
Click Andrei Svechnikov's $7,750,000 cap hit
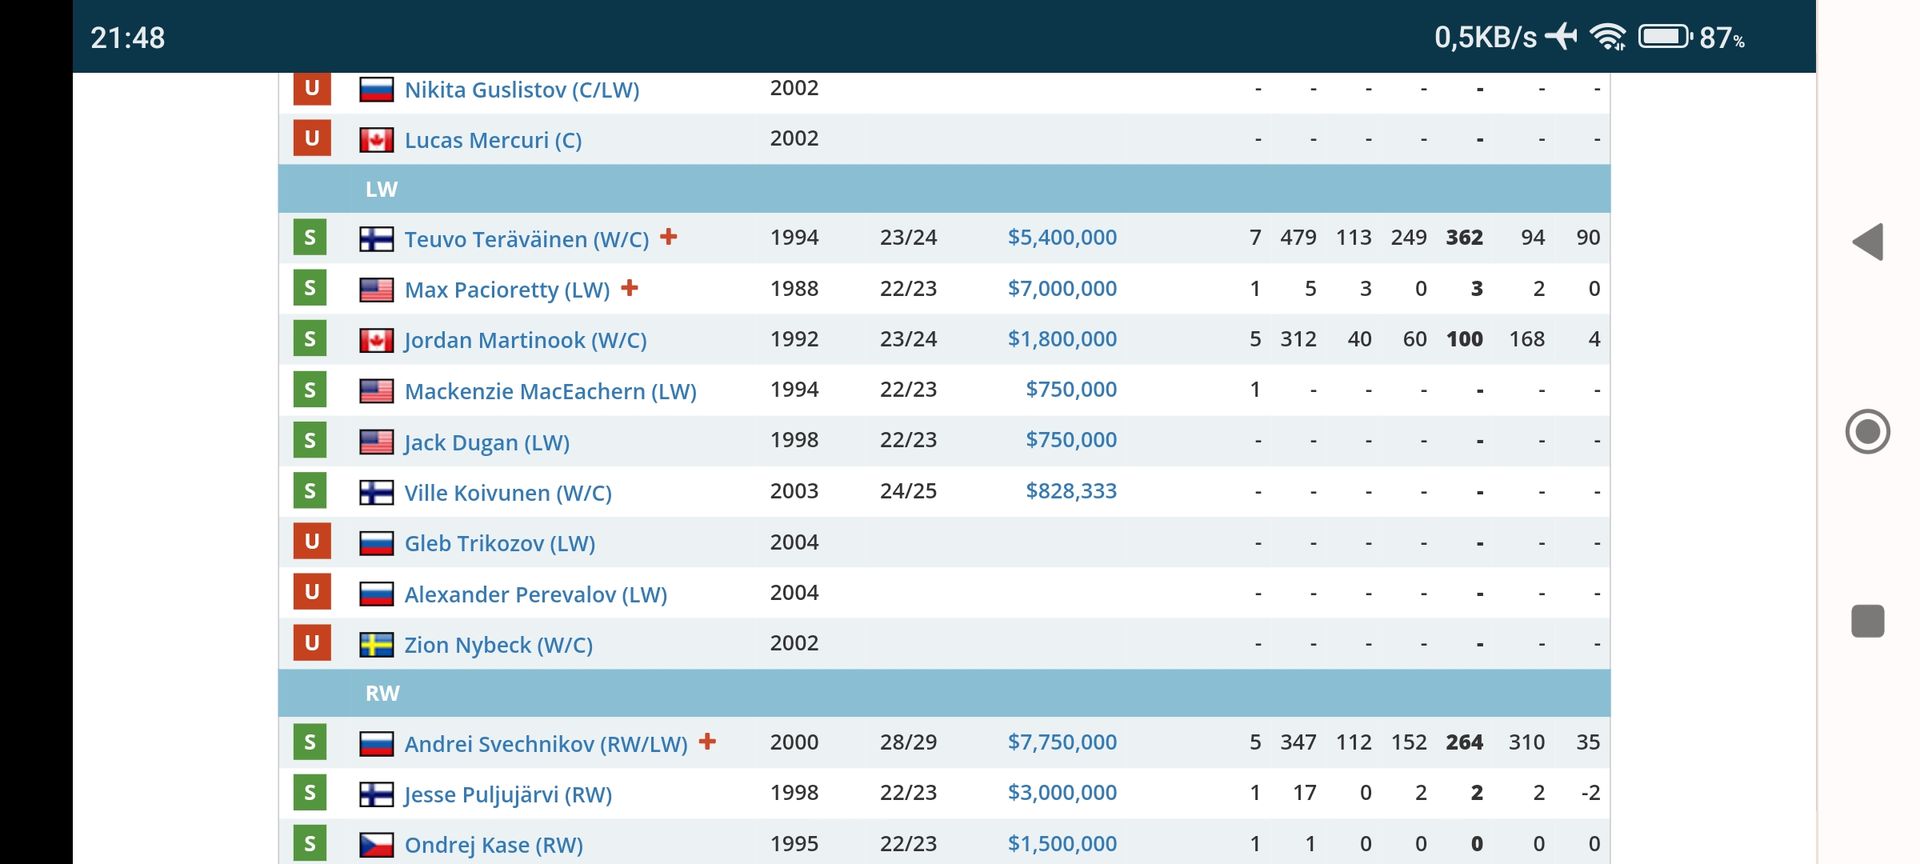pyautogui.click(x=1061, y=742)
